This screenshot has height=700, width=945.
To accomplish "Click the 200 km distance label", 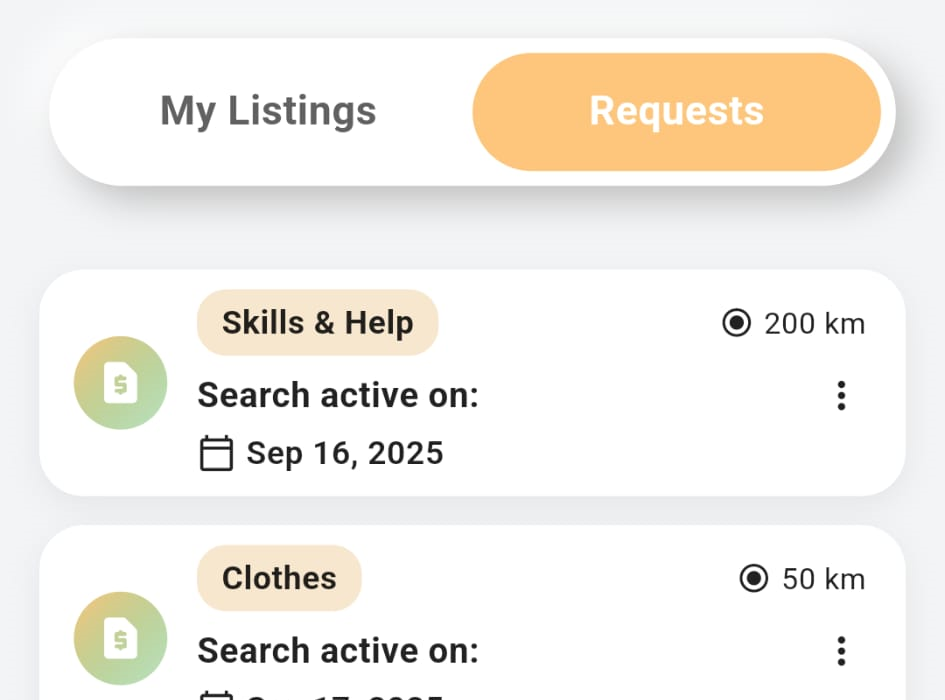I will pos(815,324).
